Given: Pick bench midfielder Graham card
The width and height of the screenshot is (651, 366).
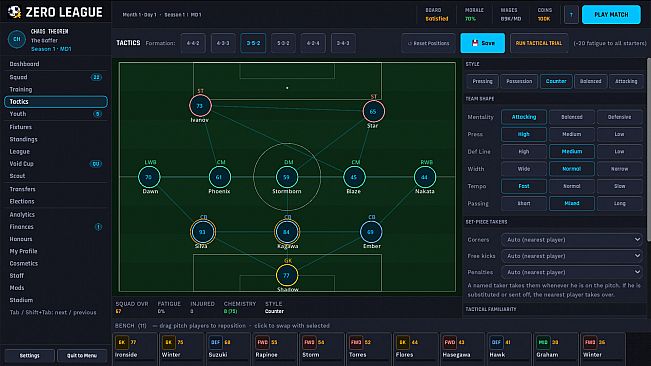Looking at the screenshot, I should click(x=556, y=349).
